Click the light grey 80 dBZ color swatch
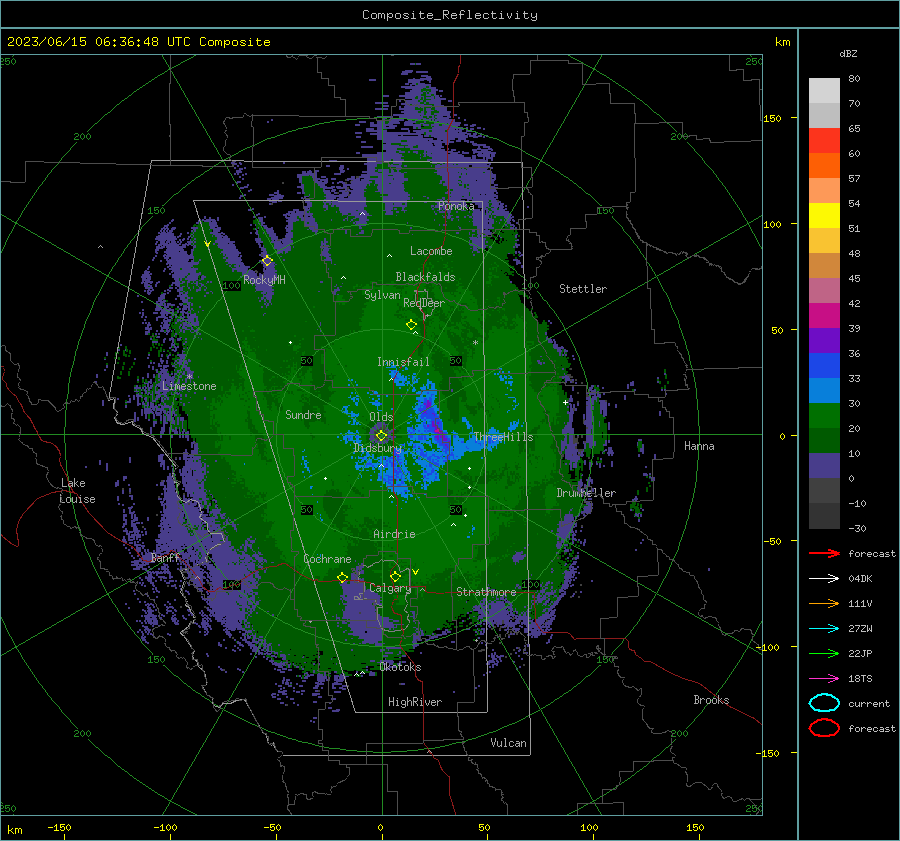 (x=824, y=90)
